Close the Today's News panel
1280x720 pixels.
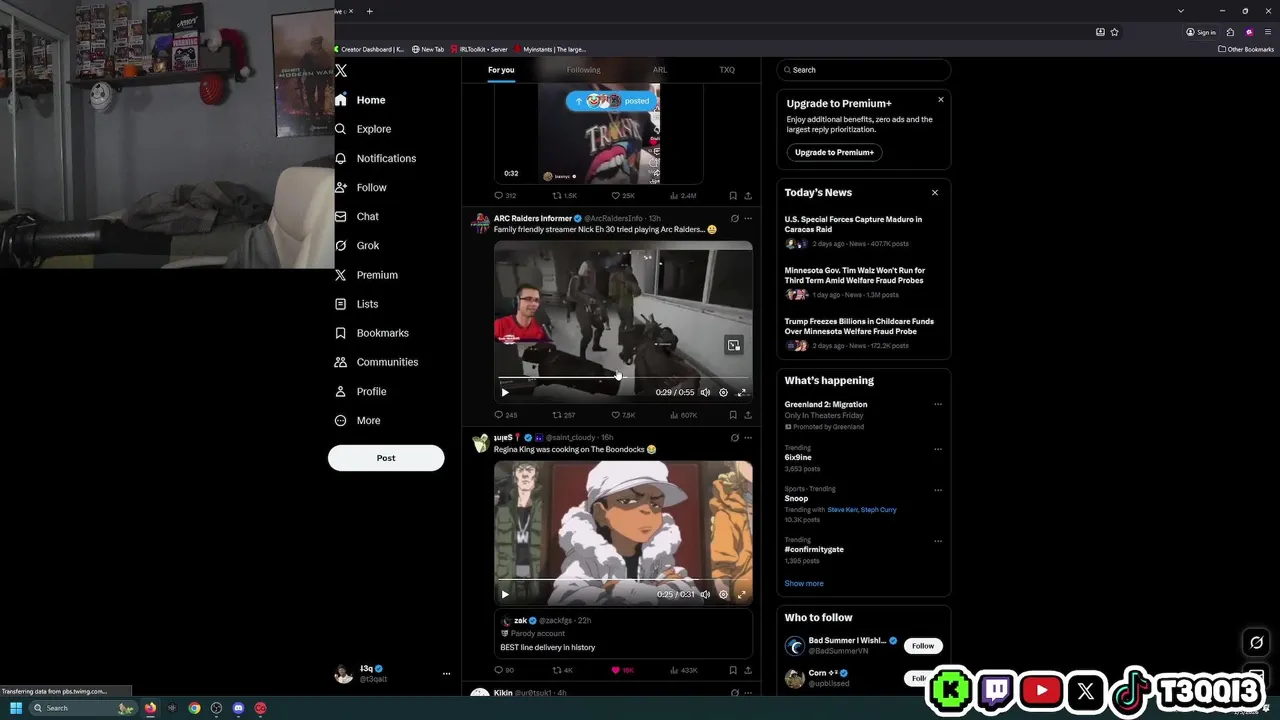point(935,192)
